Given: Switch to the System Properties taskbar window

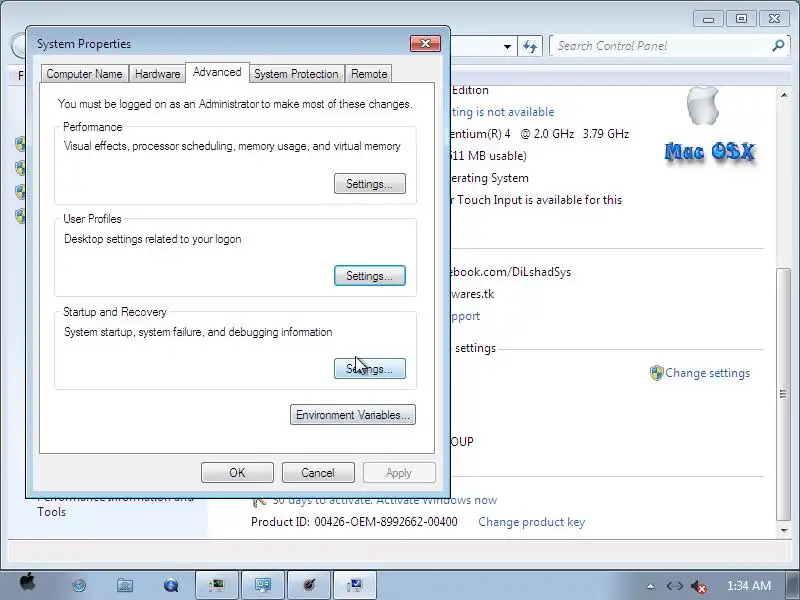Looking at the screenshot, I should [355, 585].
